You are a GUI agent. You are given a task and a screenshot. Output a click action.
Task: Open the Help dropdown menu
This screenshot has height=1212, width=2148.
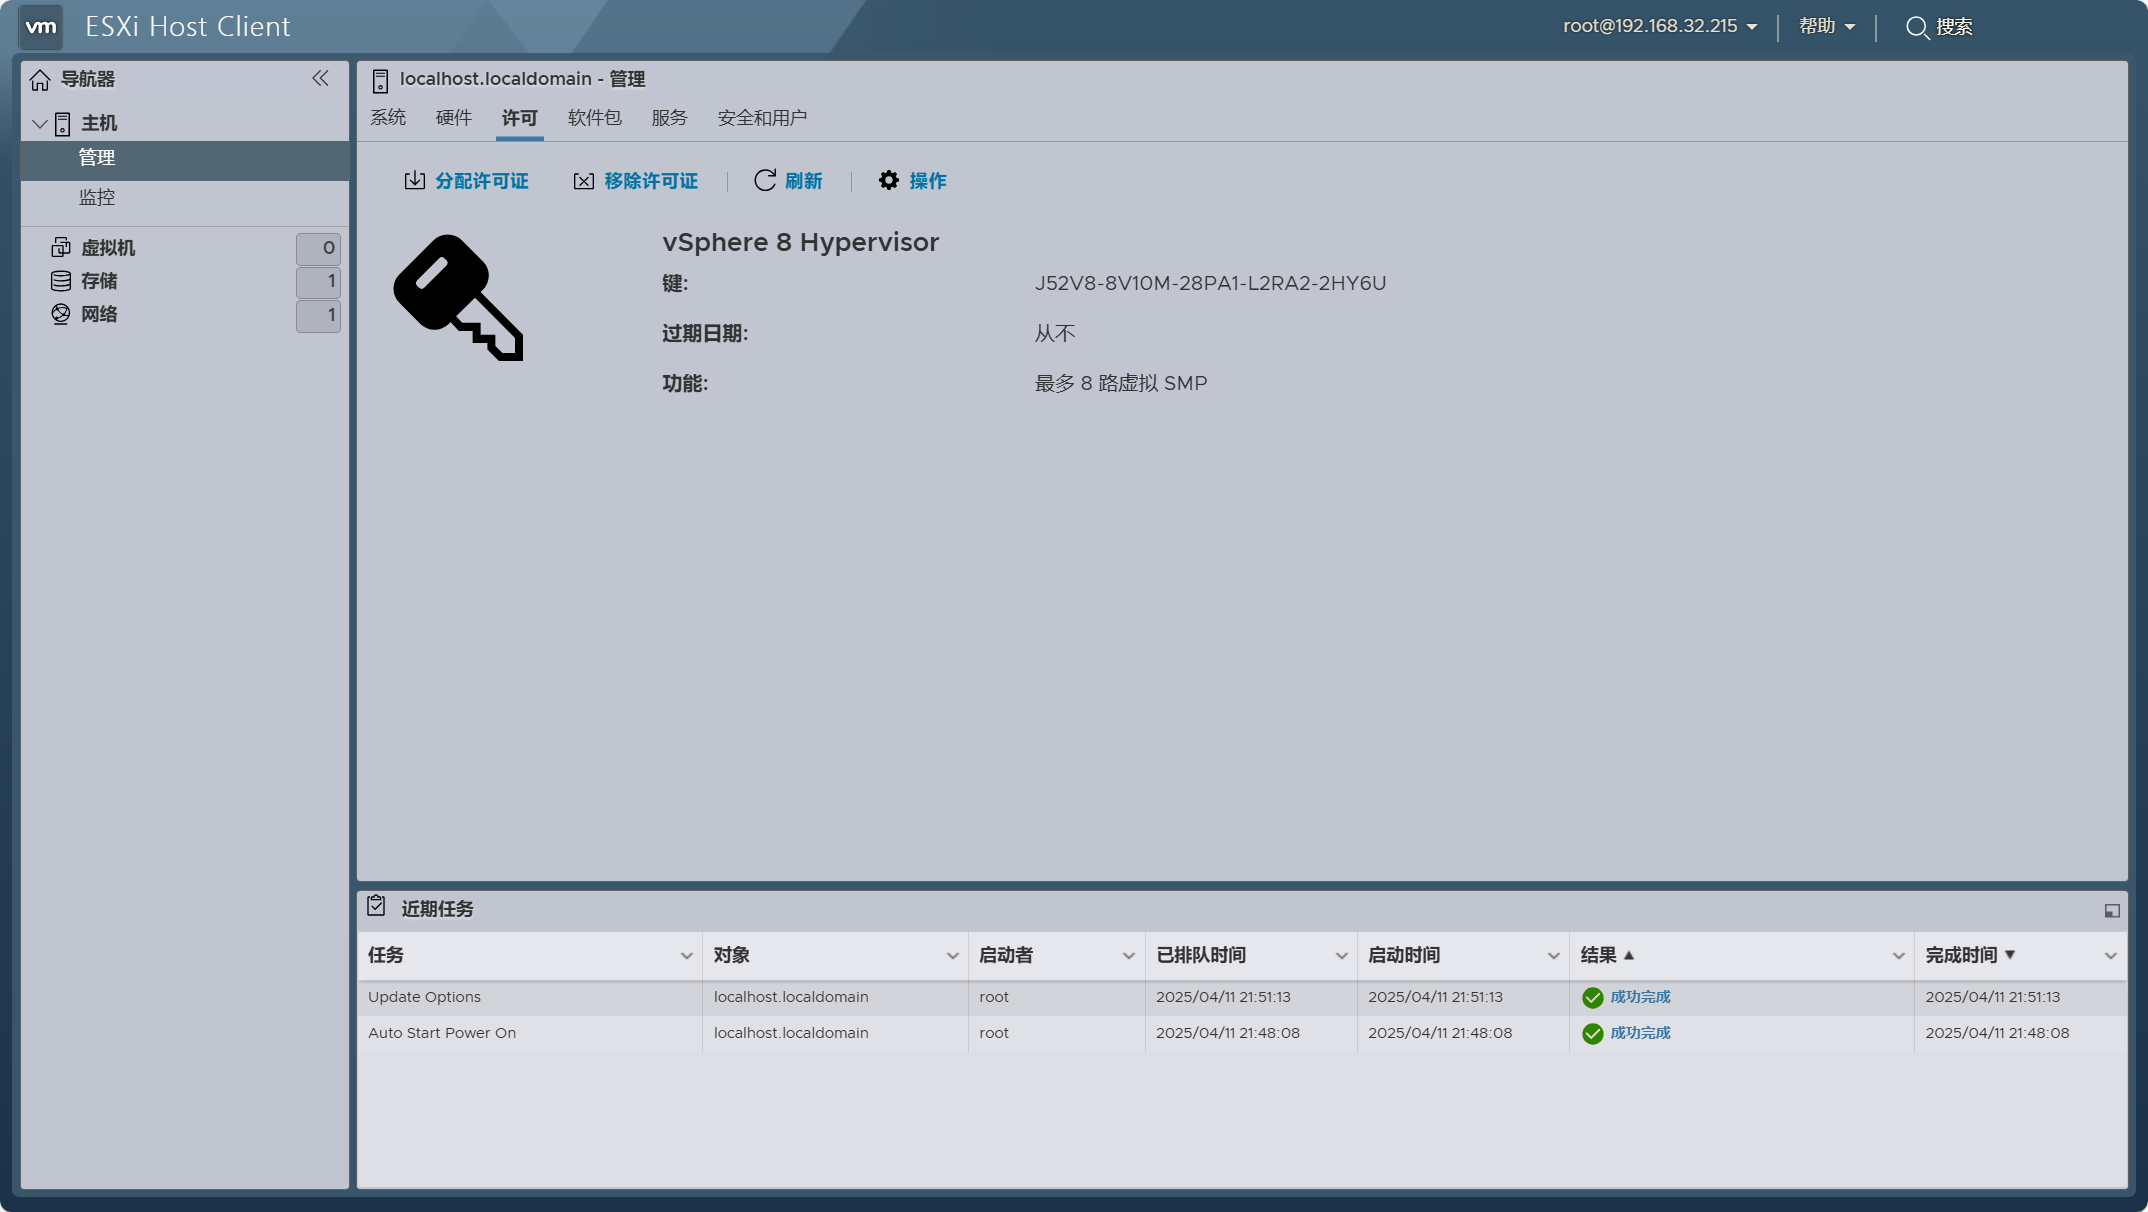[x=1827, y=27]
